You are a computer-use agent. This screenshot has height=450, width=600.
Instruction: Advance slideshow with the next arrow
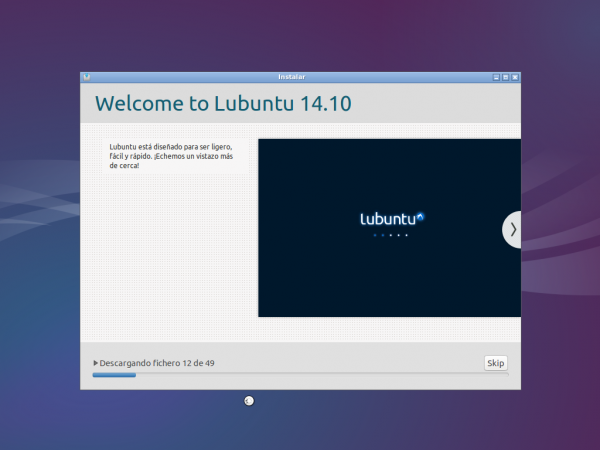[512, 230]
